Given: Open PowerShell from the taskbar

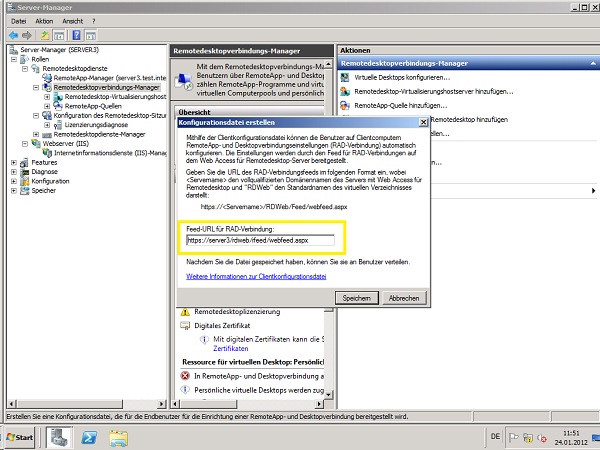Looking at the screenshot, I should tap(89, 437).
